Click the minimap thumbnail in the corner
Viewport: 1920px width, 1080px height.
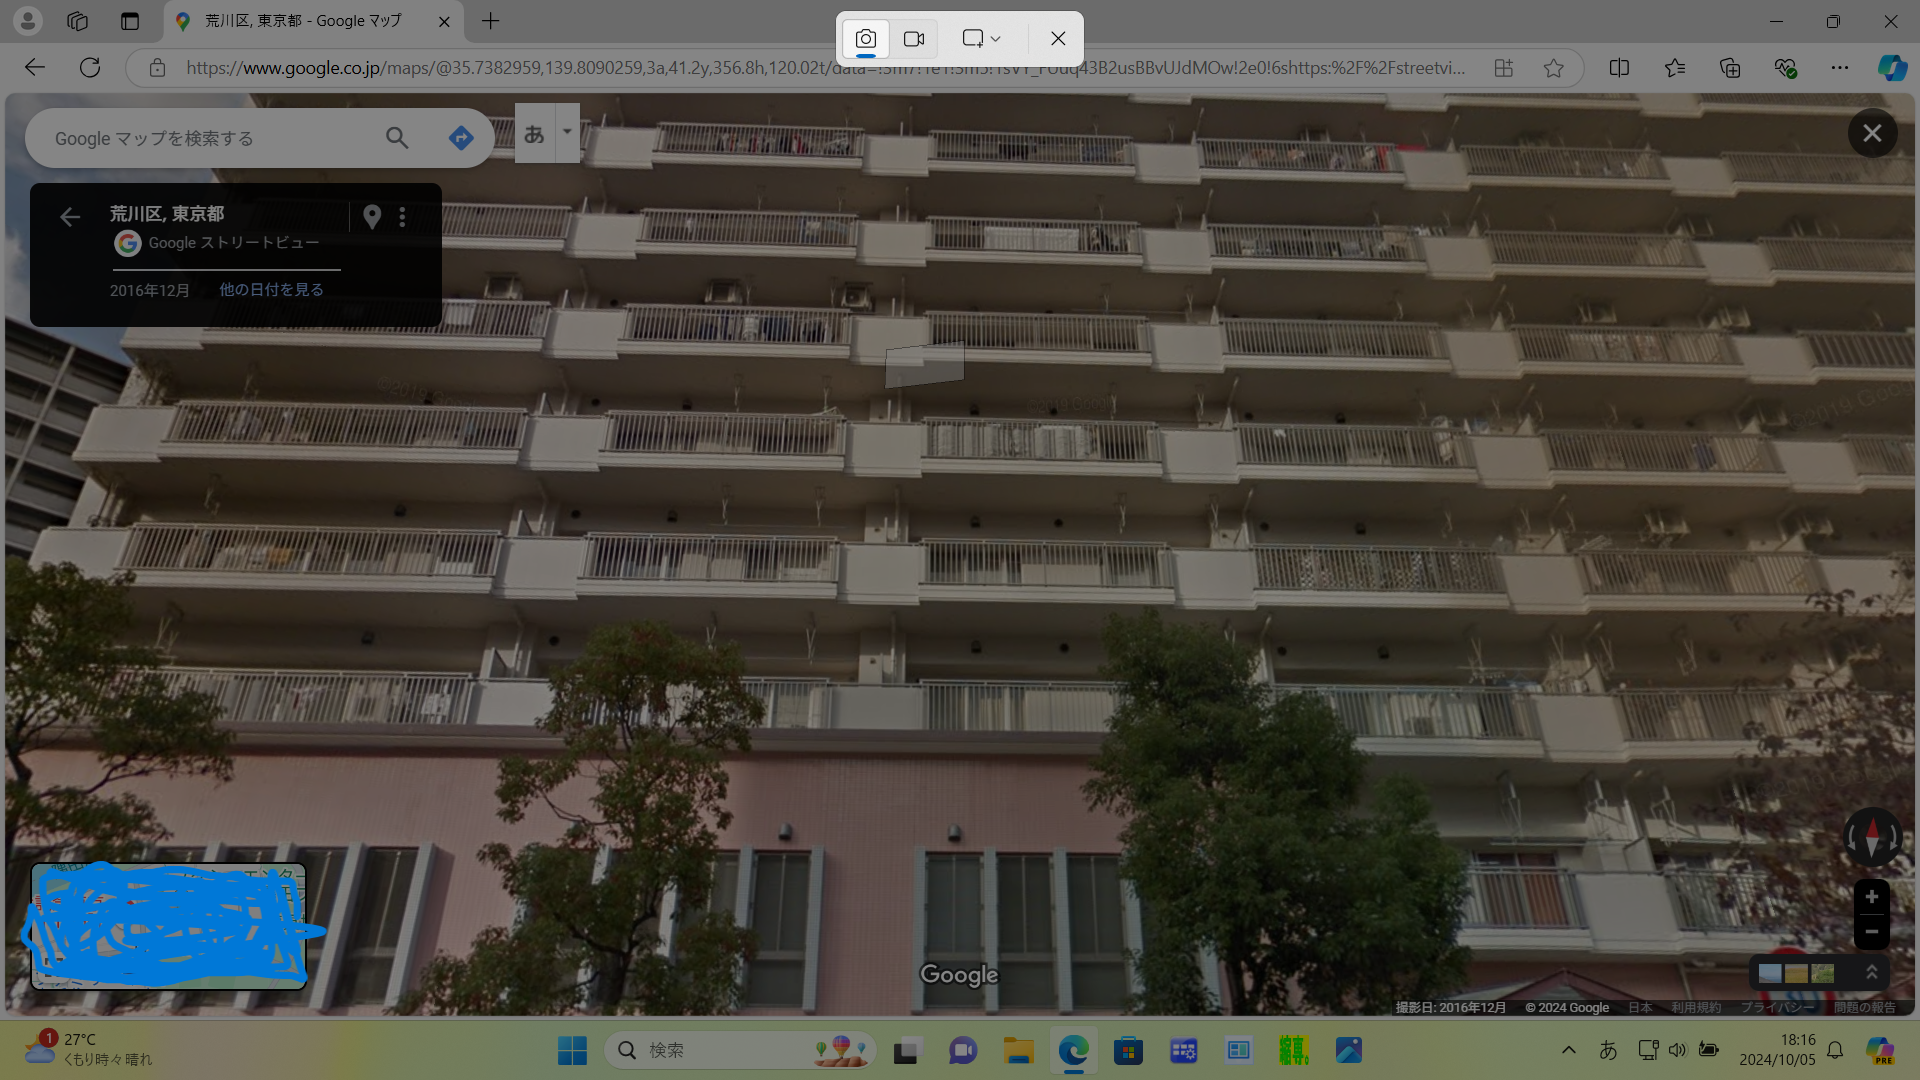[168, 926]
